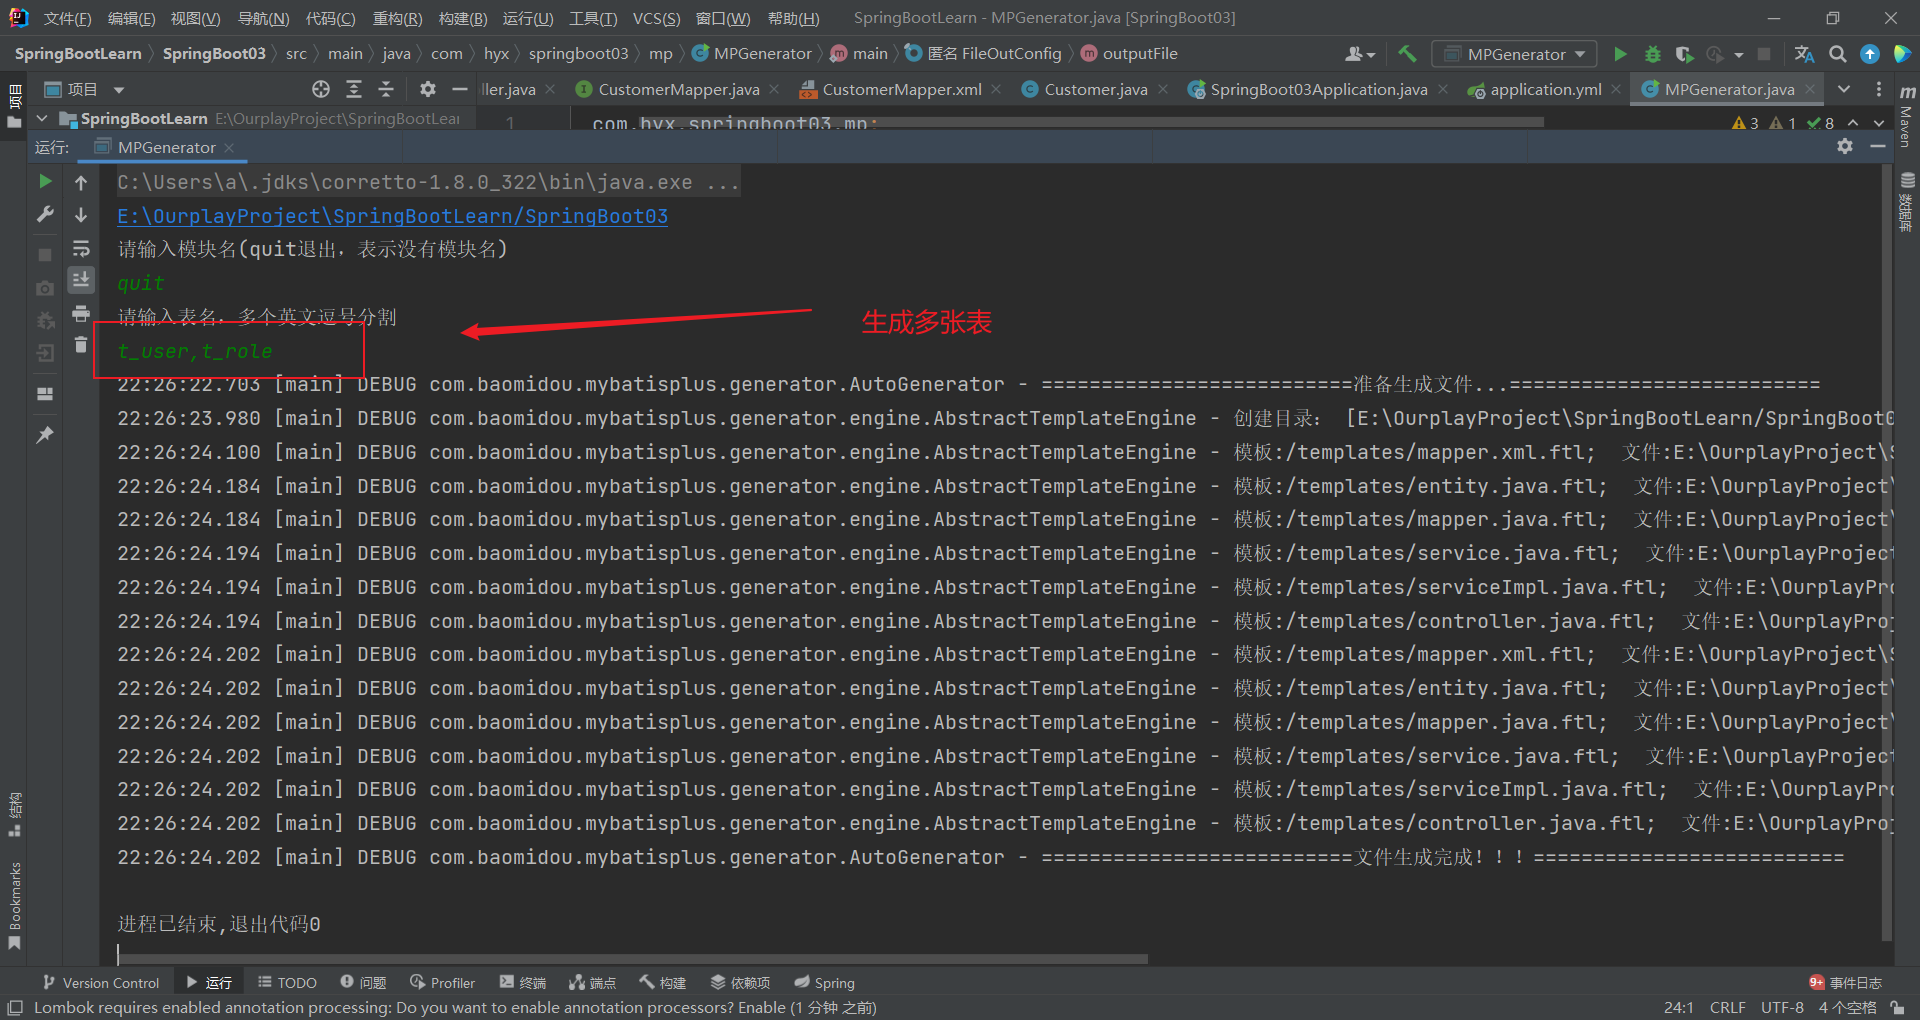The width and height of the screenshot is (1920, 1020).
Task: Click the stop button in the top toolbar
Action: 1764,54
